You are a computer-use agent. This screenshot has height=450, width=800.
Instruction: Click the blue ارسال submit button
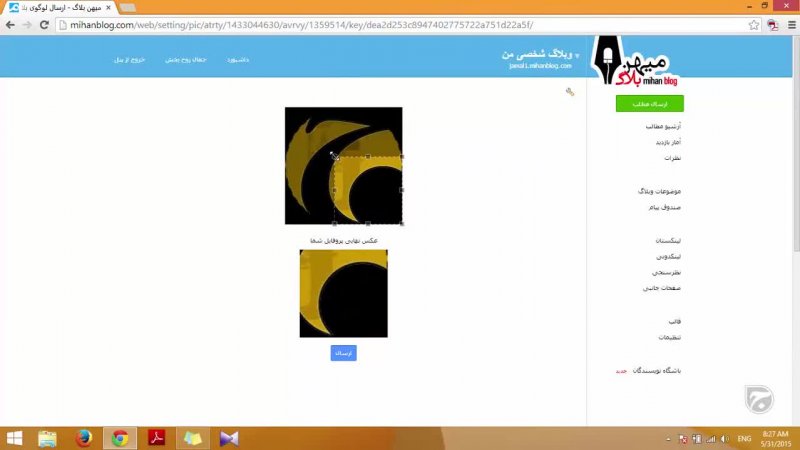click(x=343, y=353)
